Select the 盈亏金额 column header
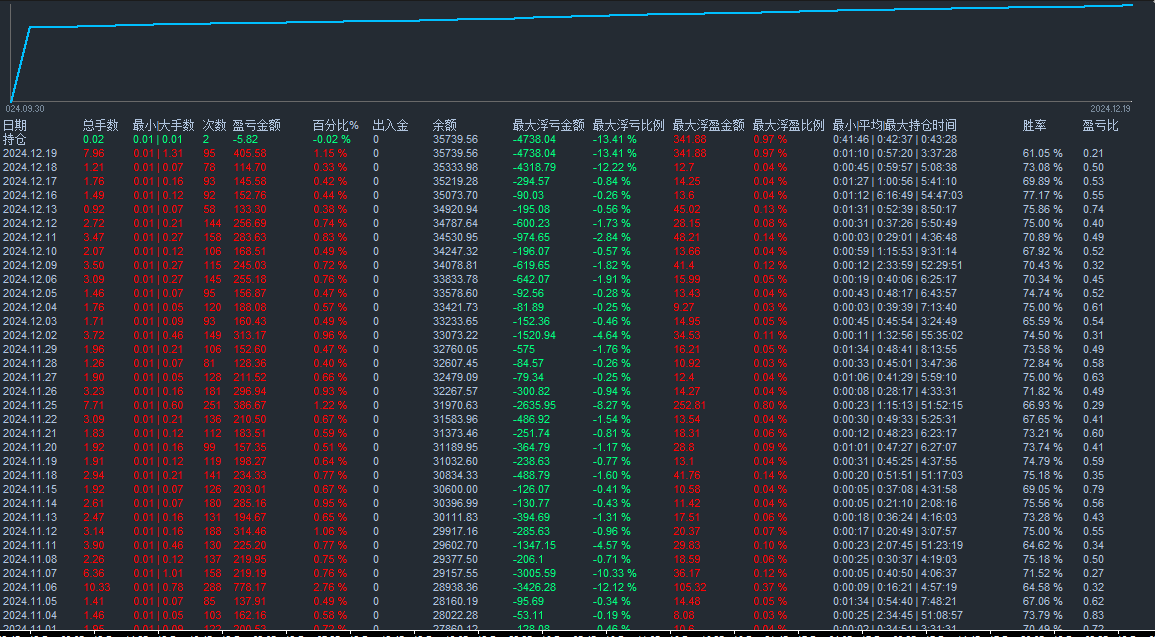 [256, 125]
